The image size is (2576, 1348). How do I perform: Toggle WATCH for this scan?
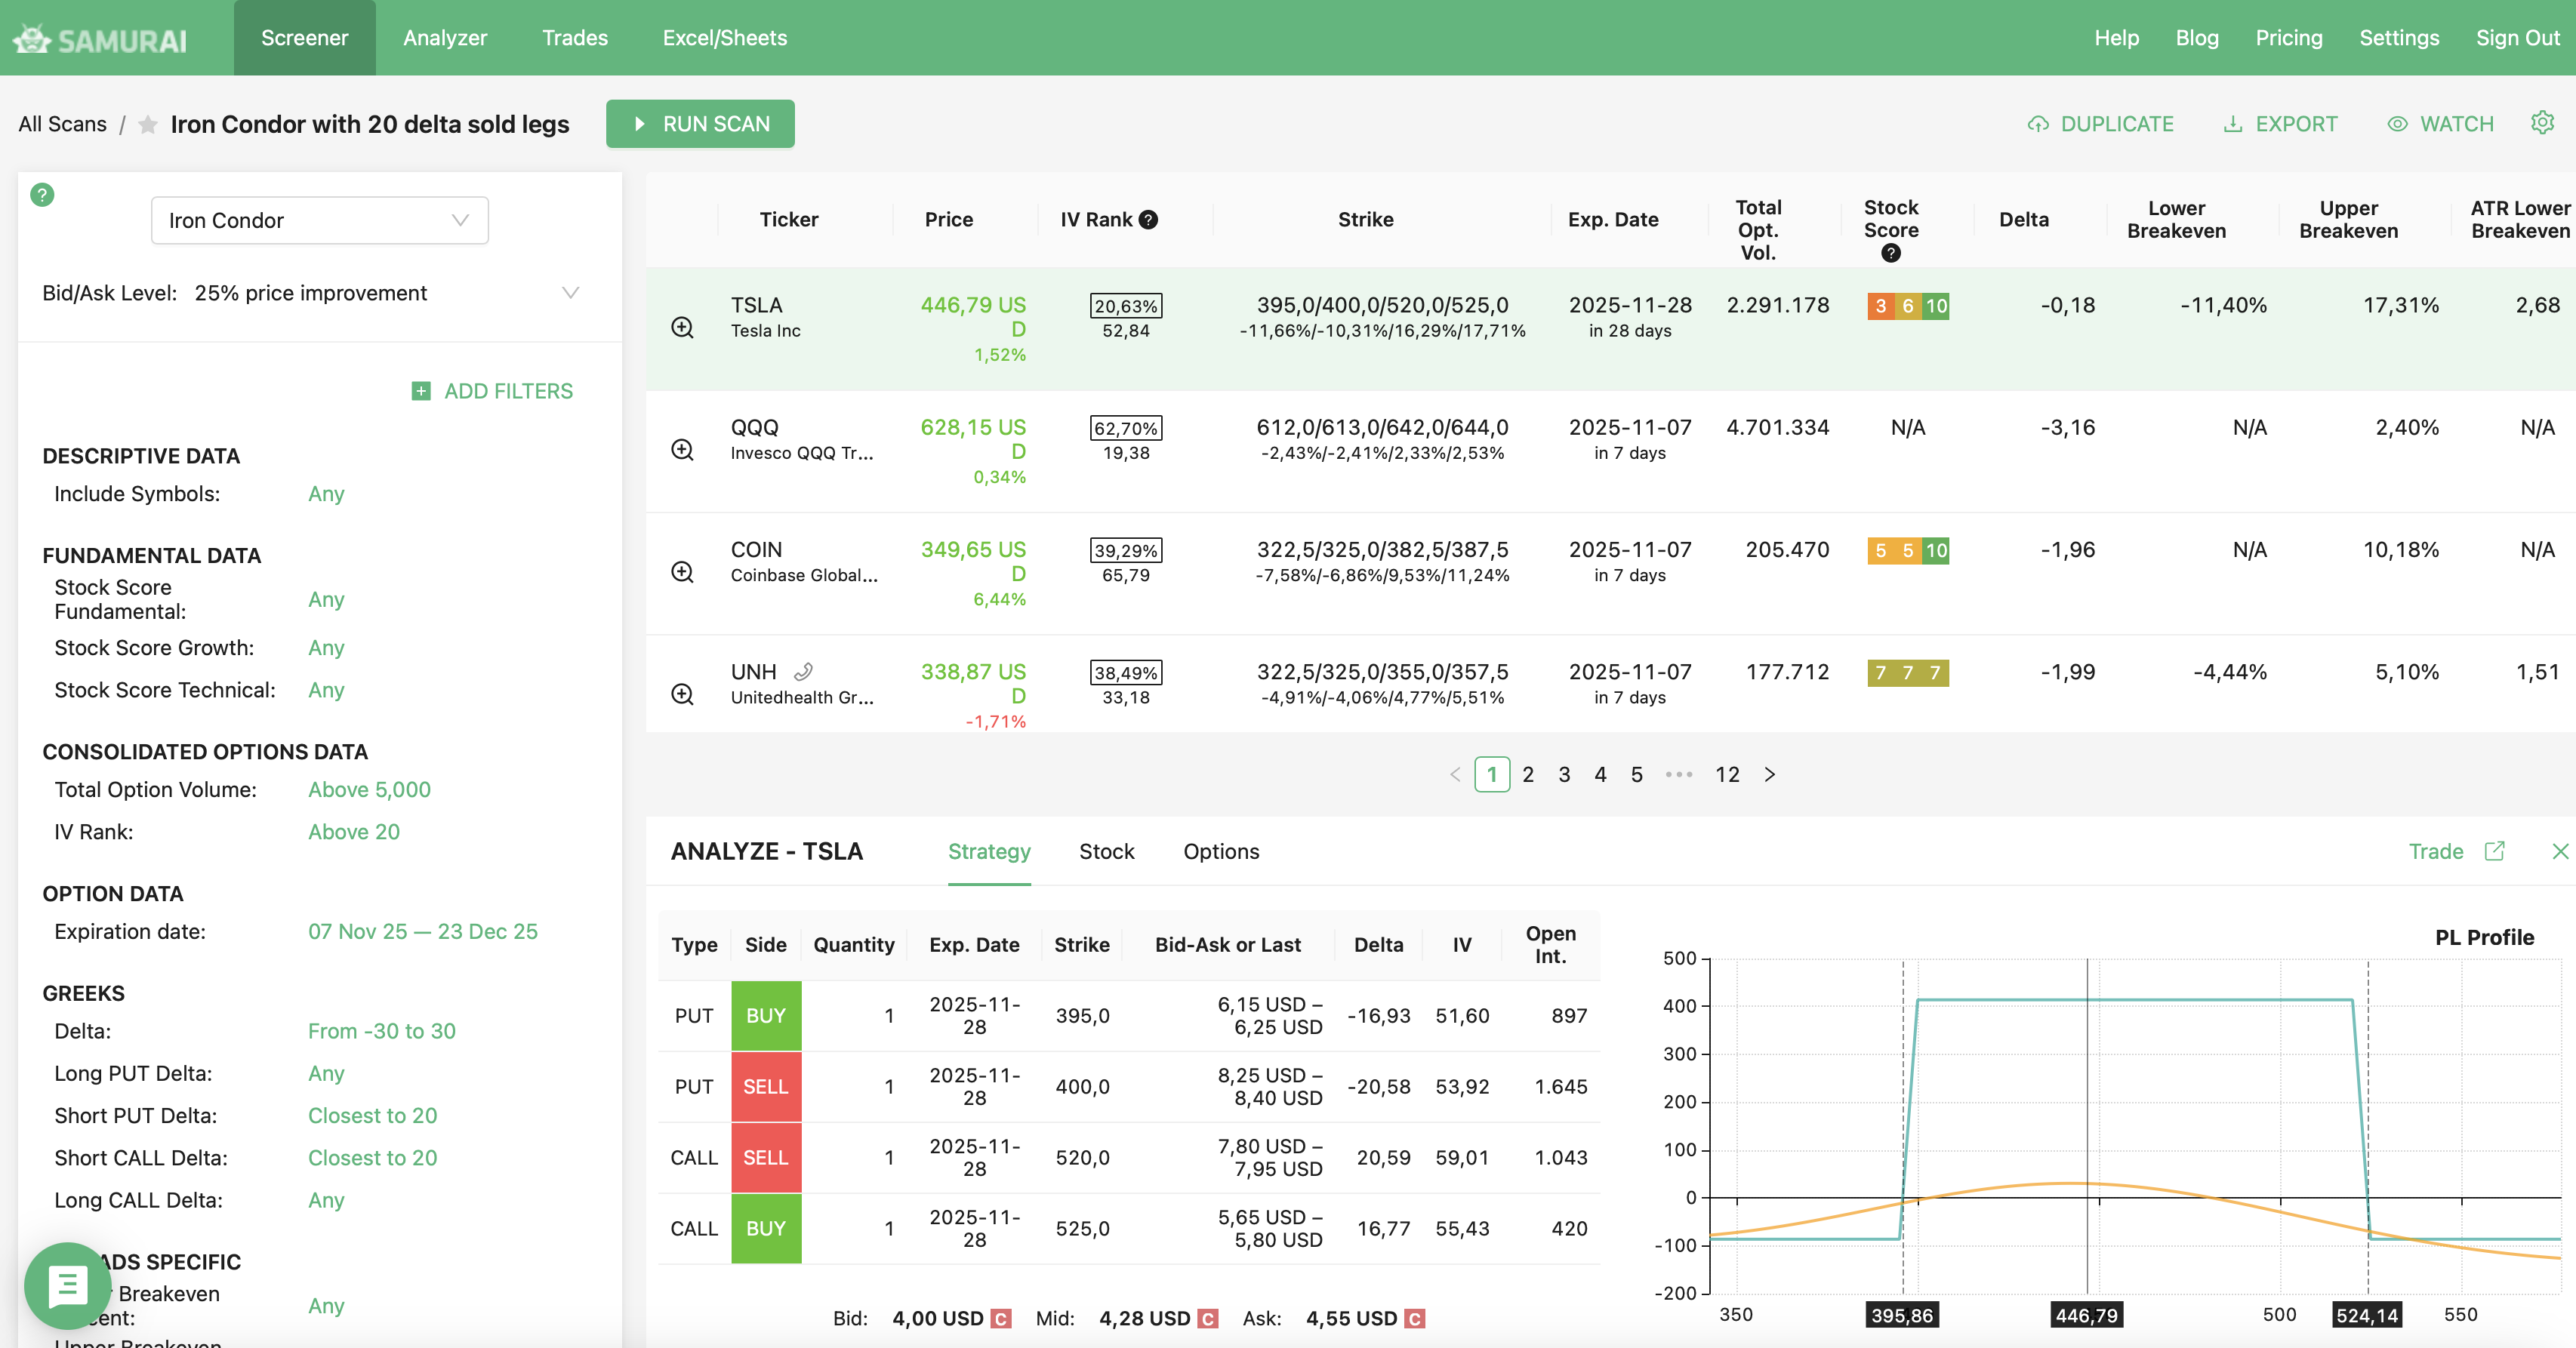2441,124
